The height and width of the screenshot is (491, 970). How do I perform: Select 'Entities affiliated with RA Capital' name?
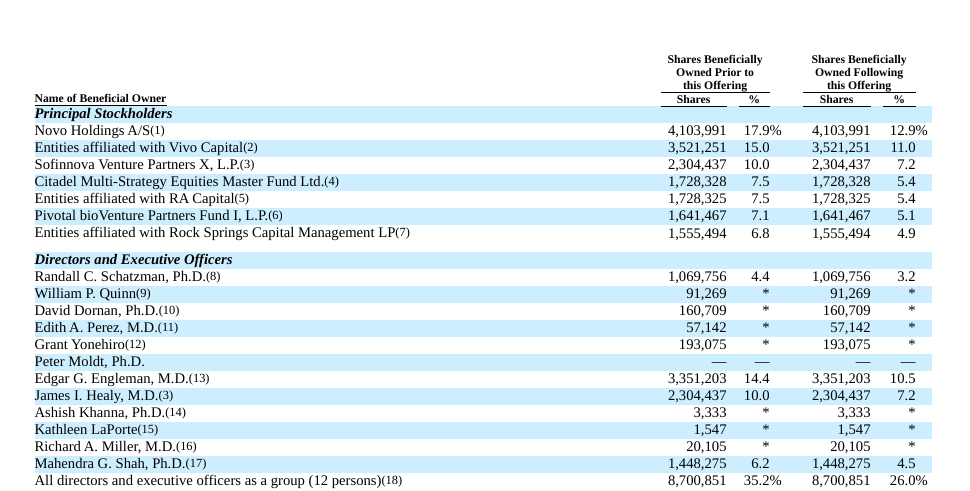click(x=135, y=199)
